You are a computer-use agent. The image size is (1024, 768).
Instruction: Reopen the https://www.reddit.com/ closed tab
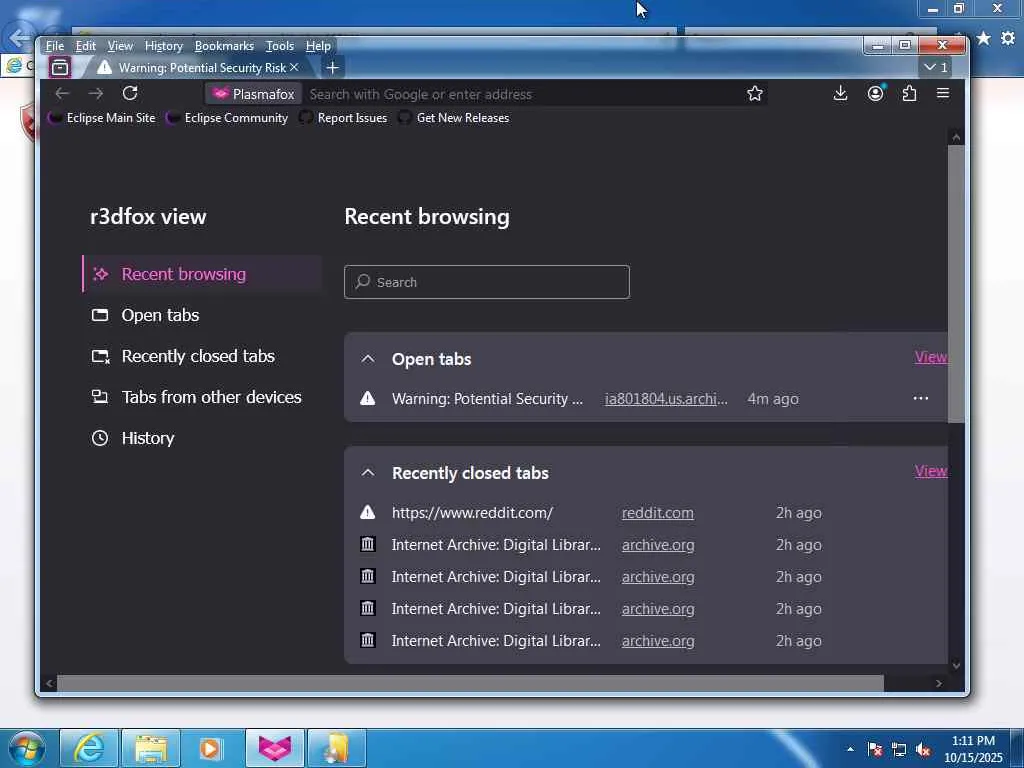point(472,513)
